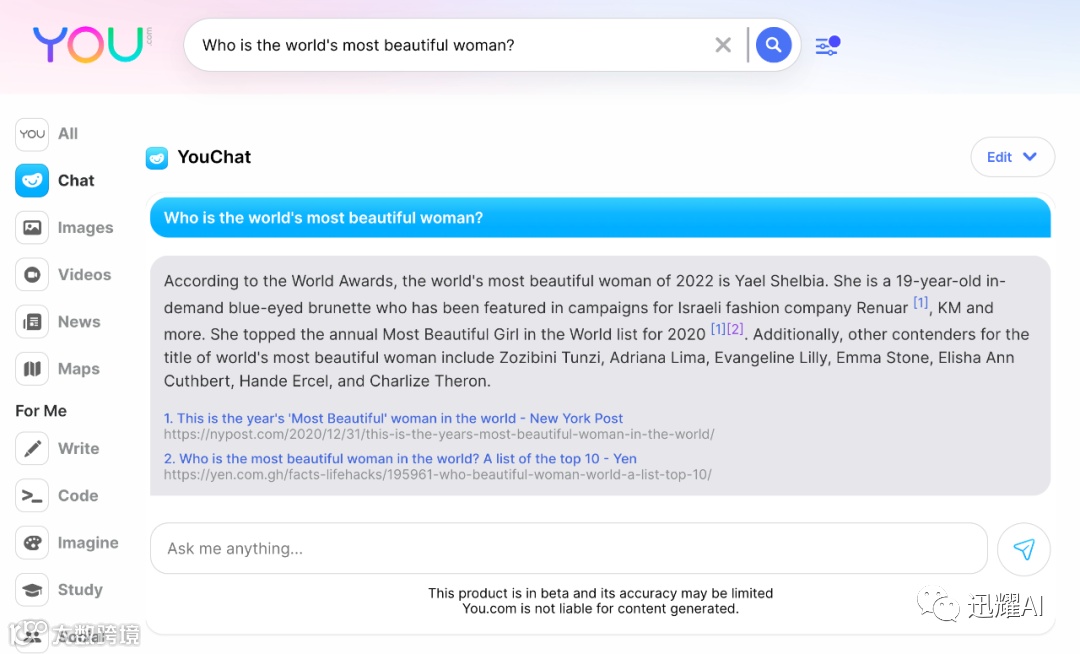Viewport: 1080px width, 654px height.
Task: Click the Edit dropdown chevron
Action: 1030,157
